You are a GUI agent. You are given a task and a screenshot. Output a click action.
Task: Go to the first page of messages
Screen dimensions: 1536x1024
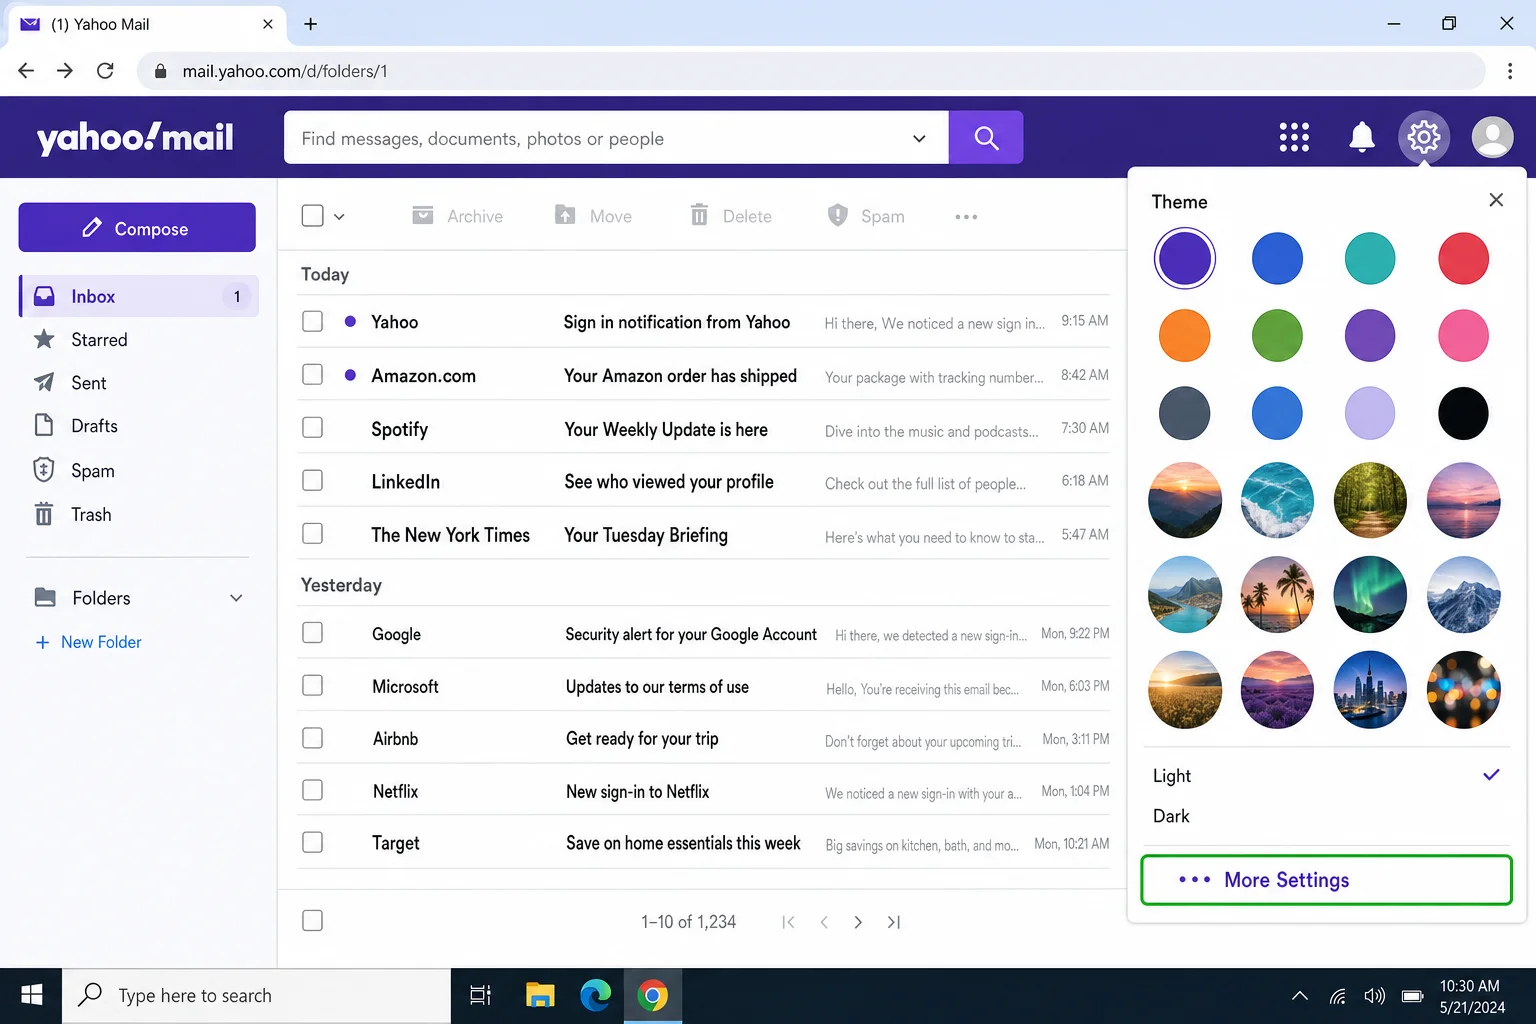point(788,922)
